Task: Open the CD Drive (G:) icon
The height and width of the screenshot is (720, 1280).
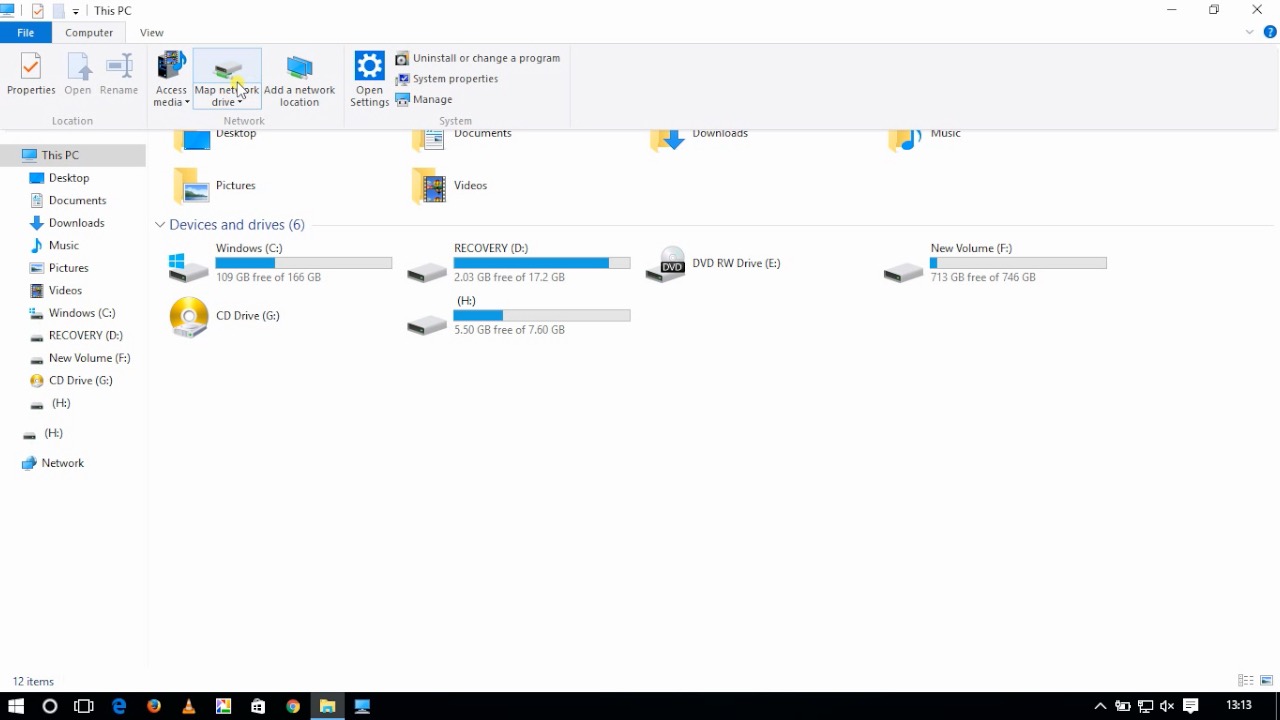Action: click(189, 315)
